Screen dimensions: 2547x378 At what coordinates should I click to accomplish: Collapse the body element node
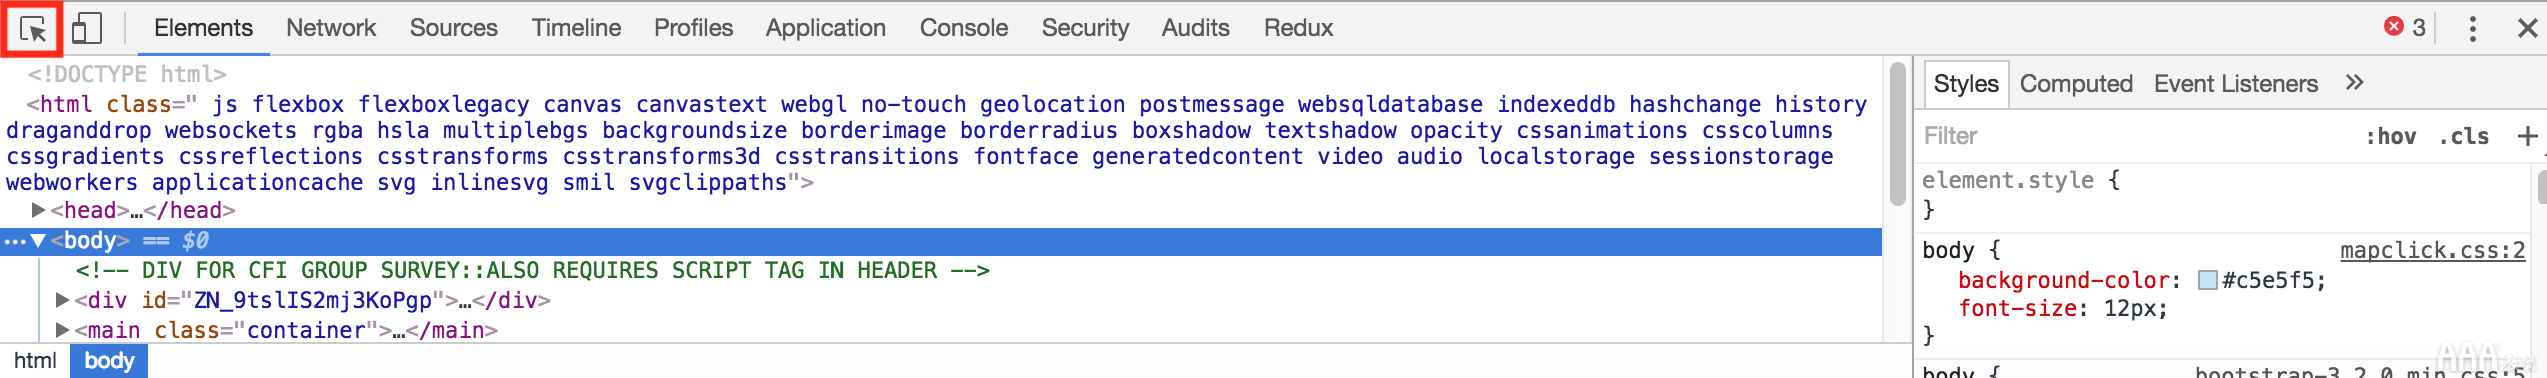click(x=38, y=240)
